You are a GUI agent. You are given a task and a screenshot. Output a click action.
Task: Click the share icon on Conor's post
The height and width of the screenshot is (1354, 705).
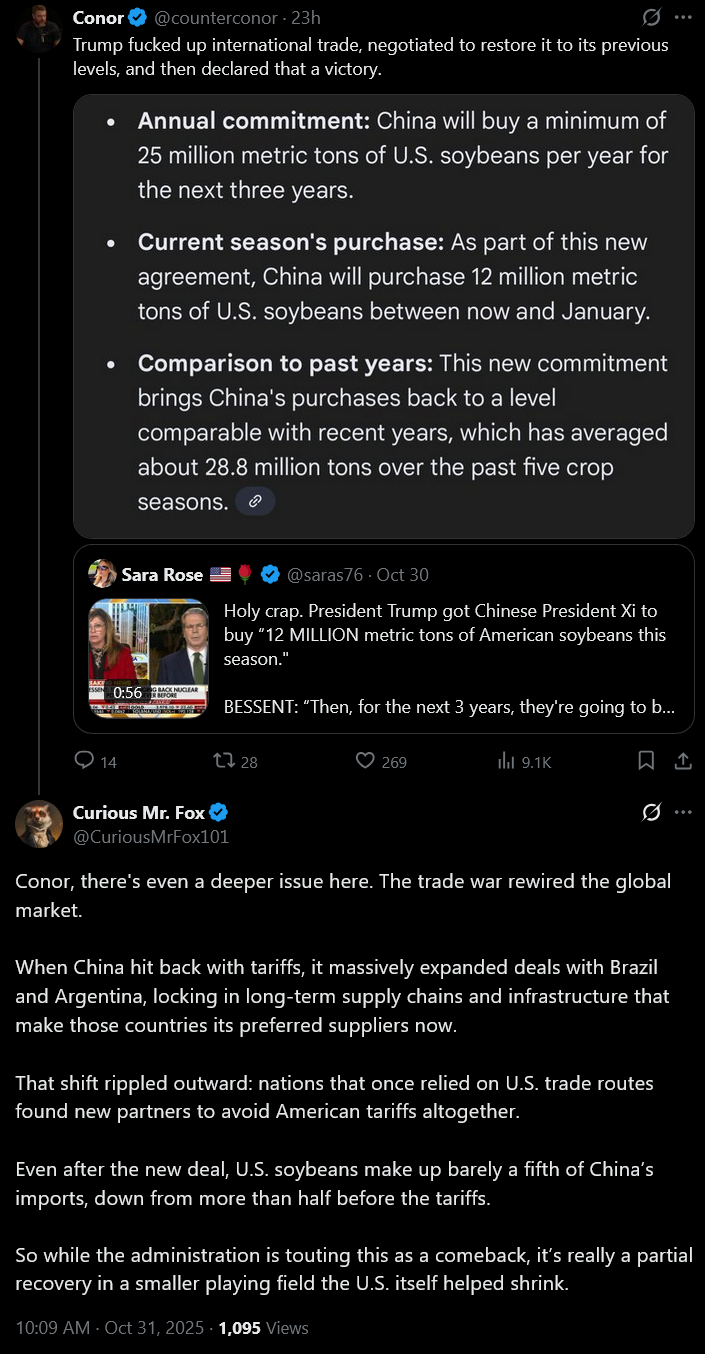(683, 761)
